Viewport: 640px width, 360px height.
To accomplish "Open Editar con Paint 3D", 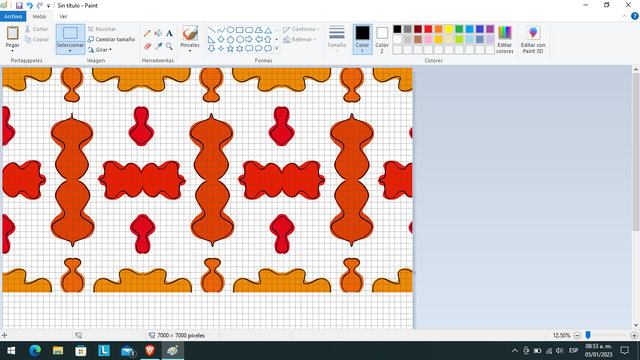I will (533, 40).
